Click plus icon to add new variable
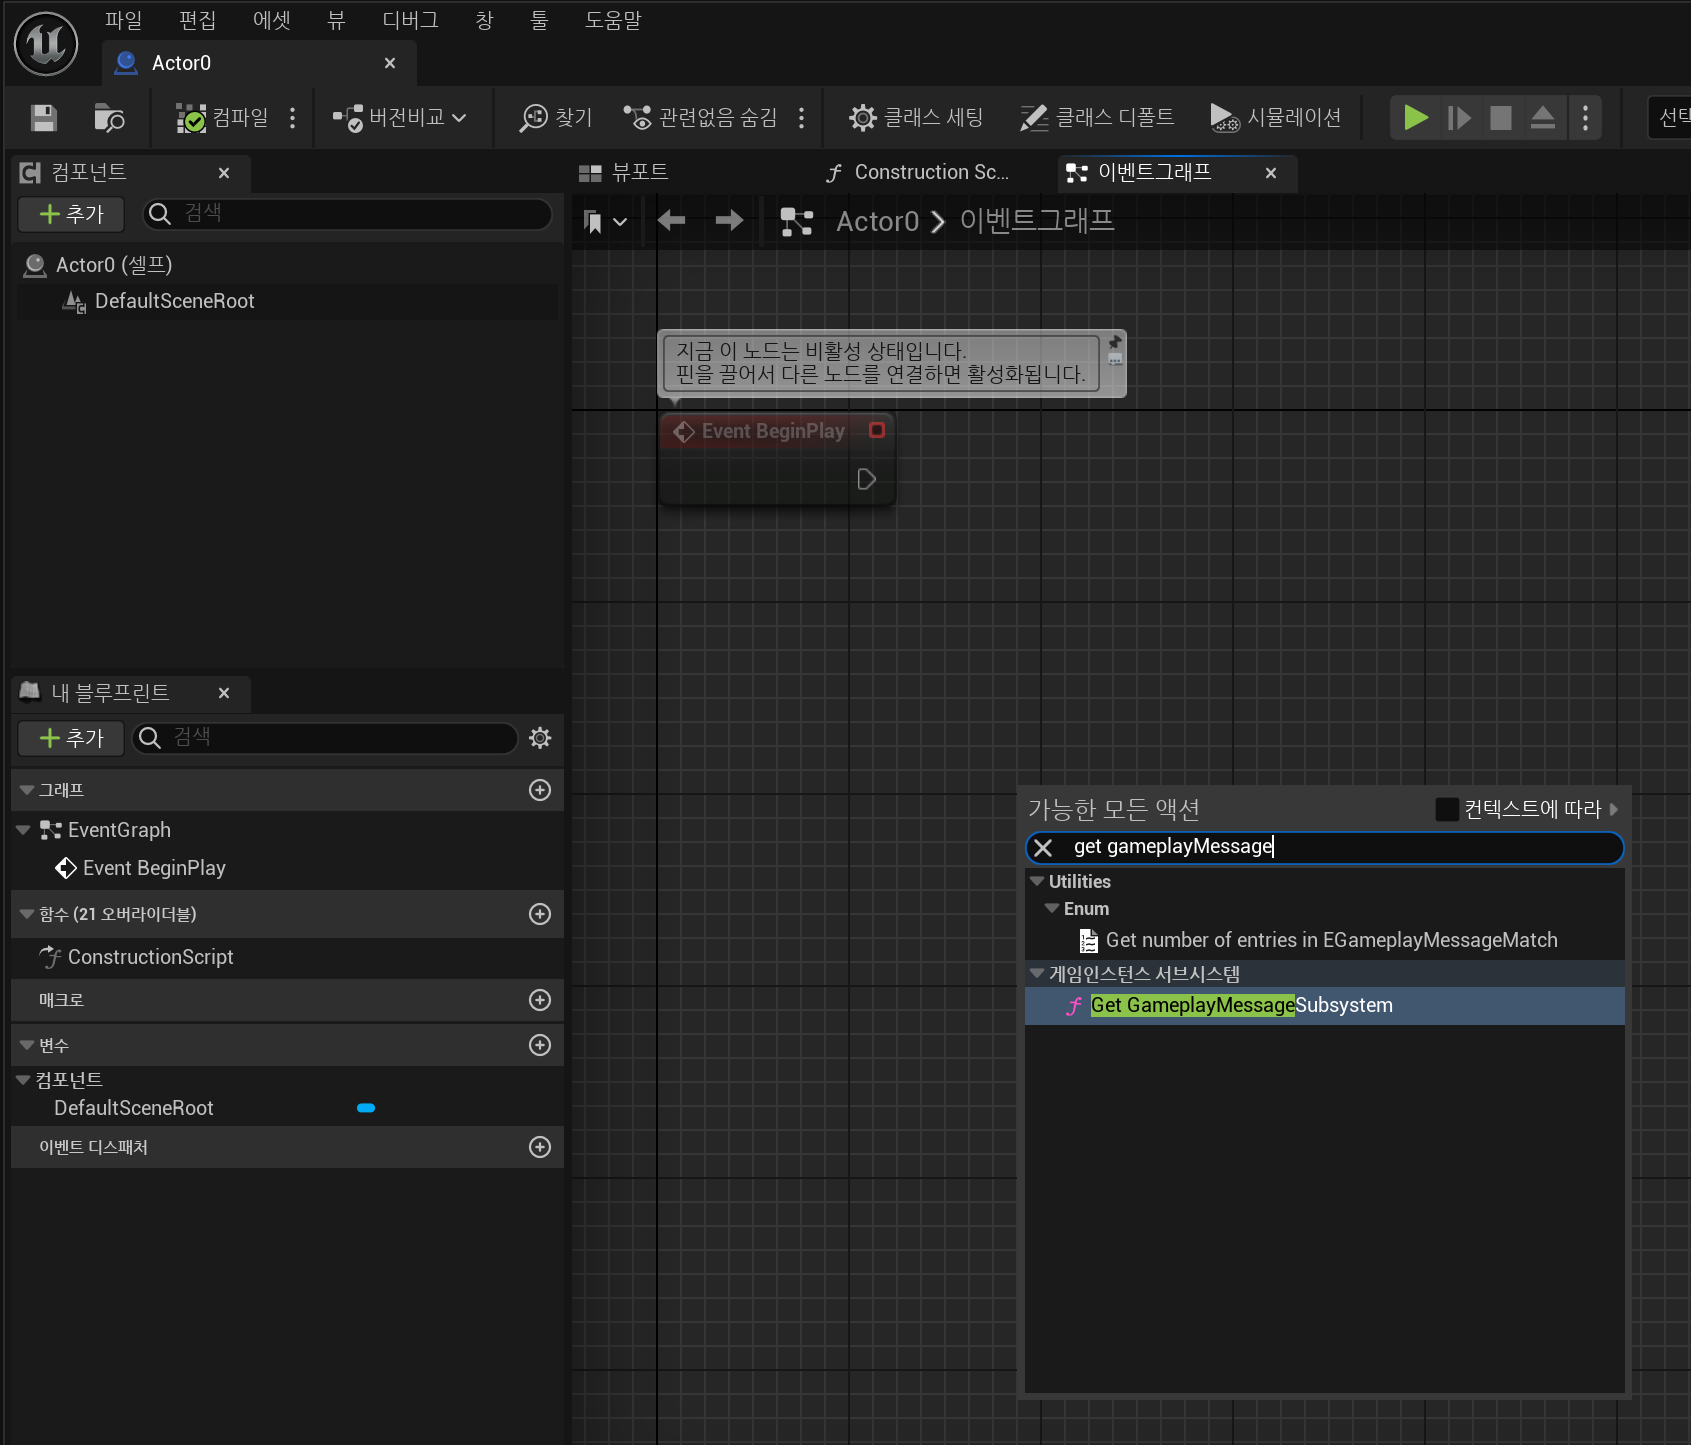 click(540, 1045)
